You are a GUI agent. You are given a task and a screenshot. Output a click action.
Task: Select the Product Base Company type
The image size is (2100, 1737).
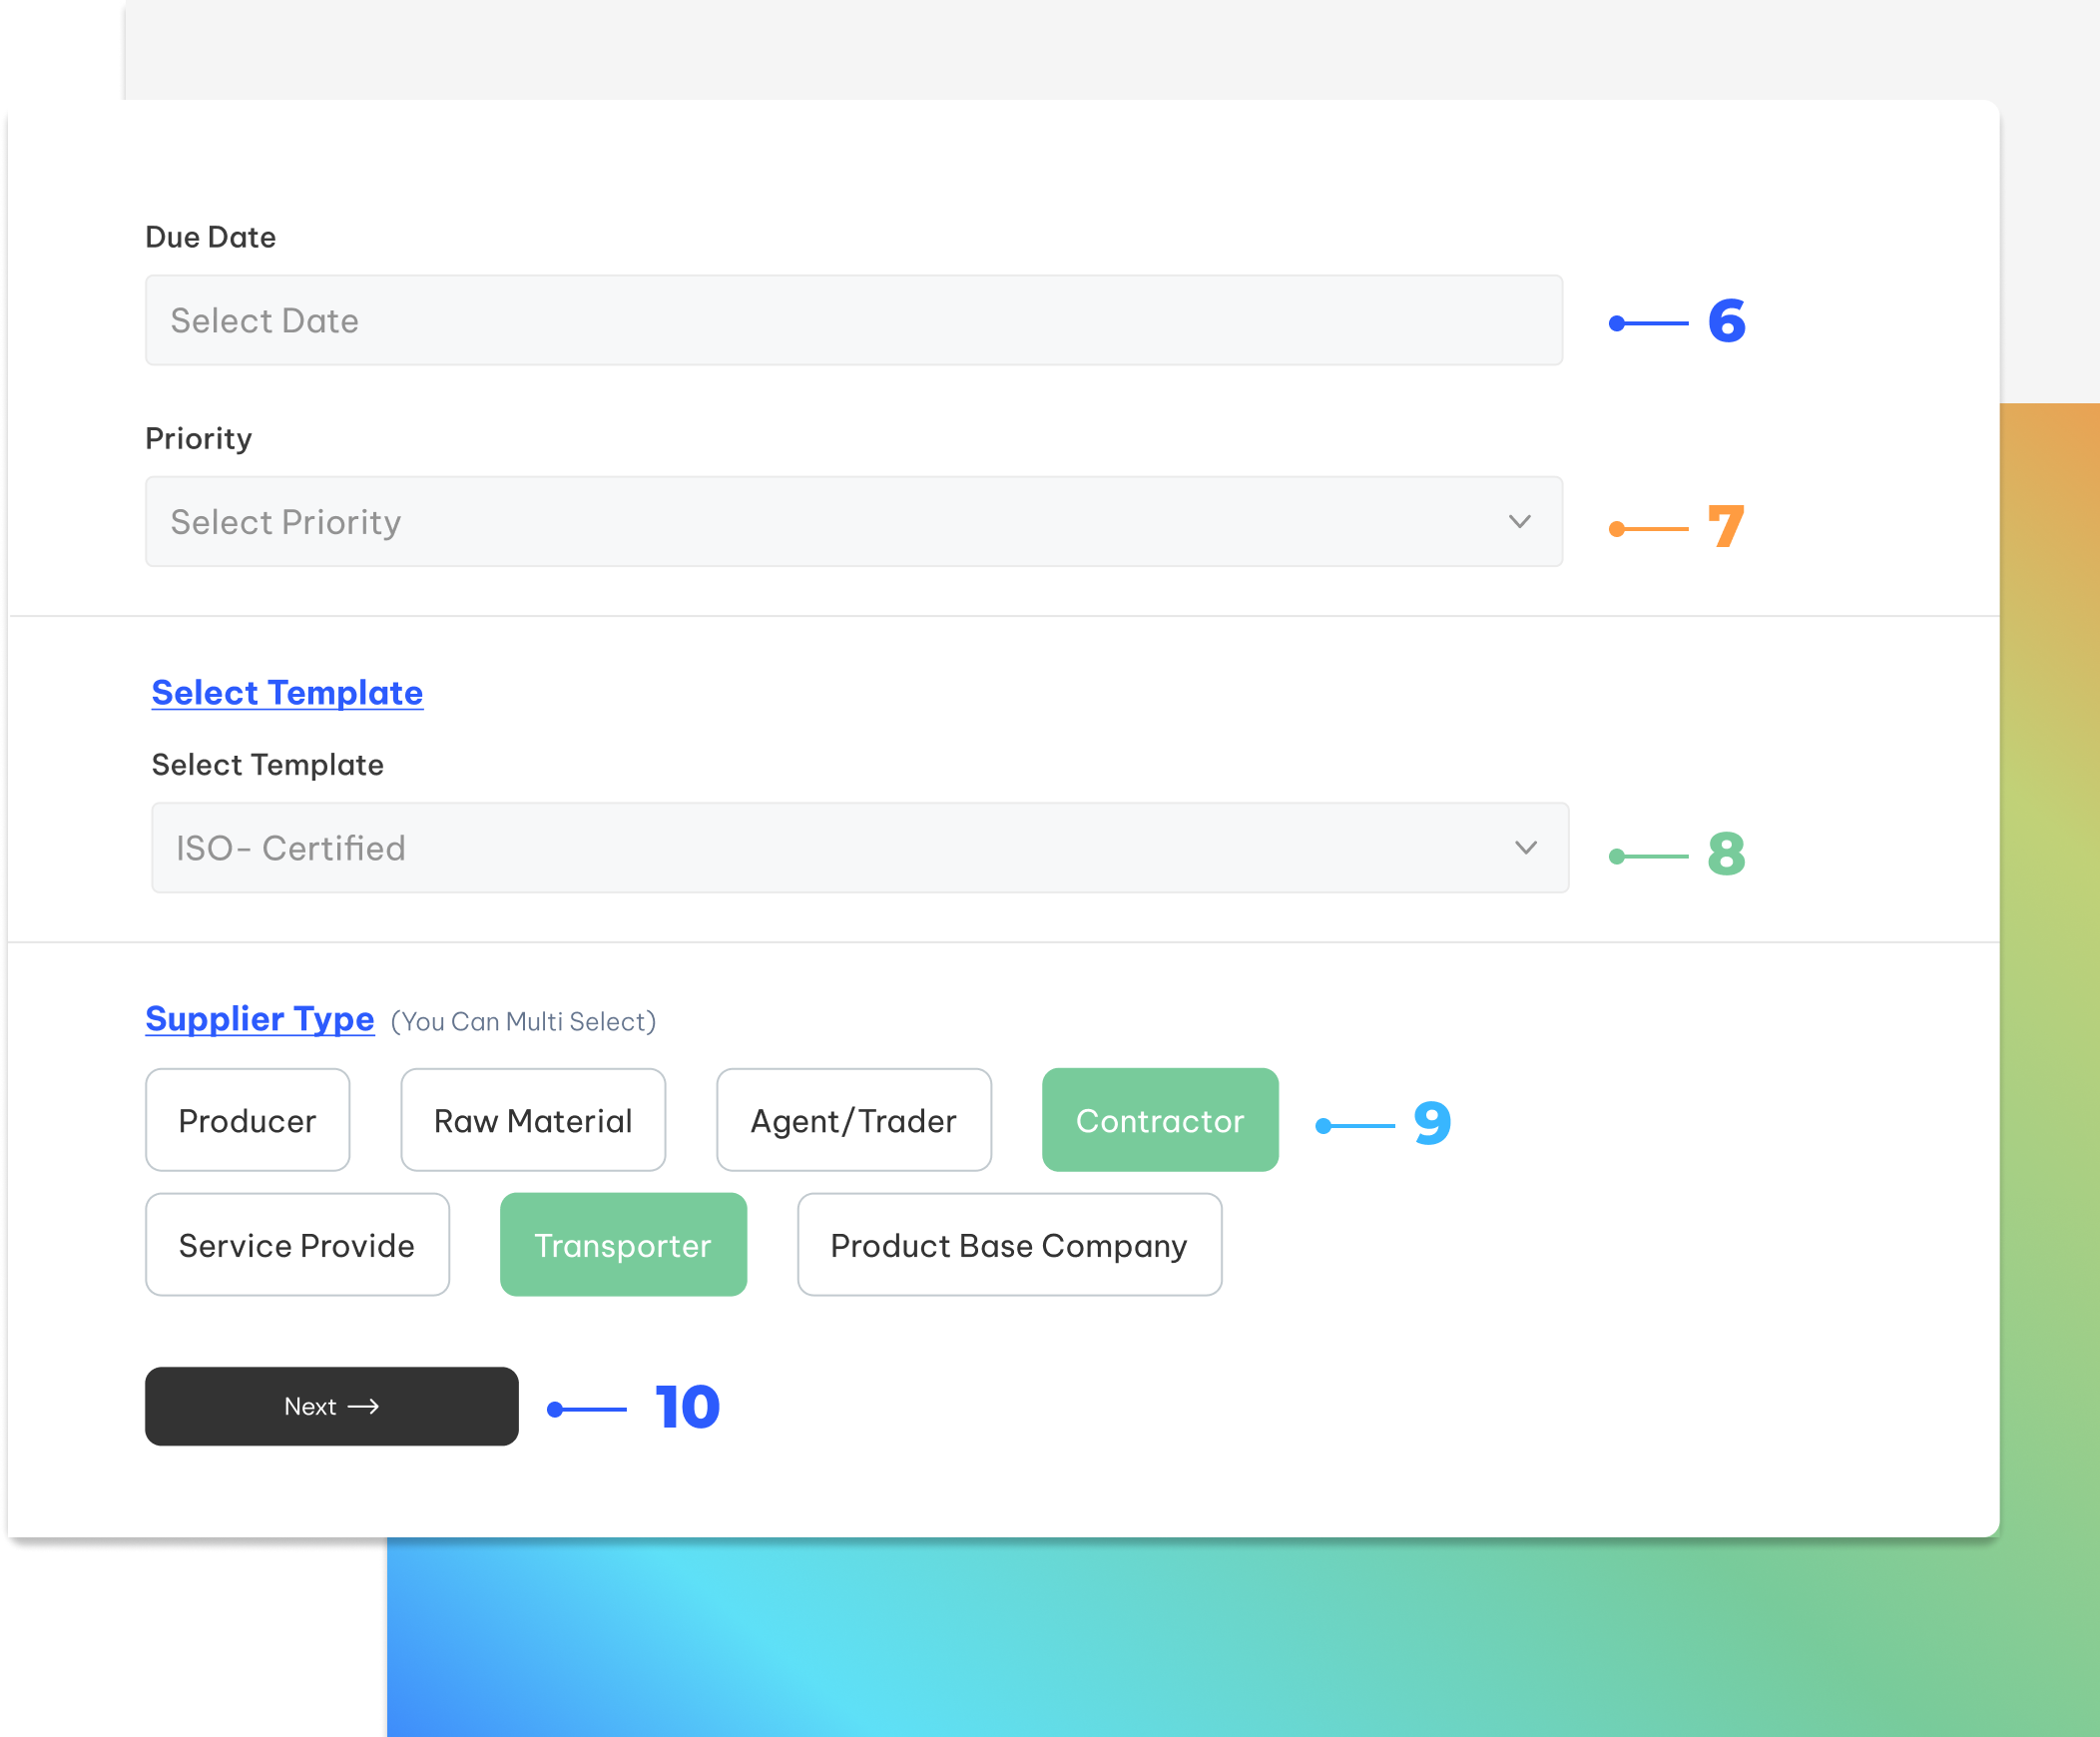[x=1008, y=1244]
